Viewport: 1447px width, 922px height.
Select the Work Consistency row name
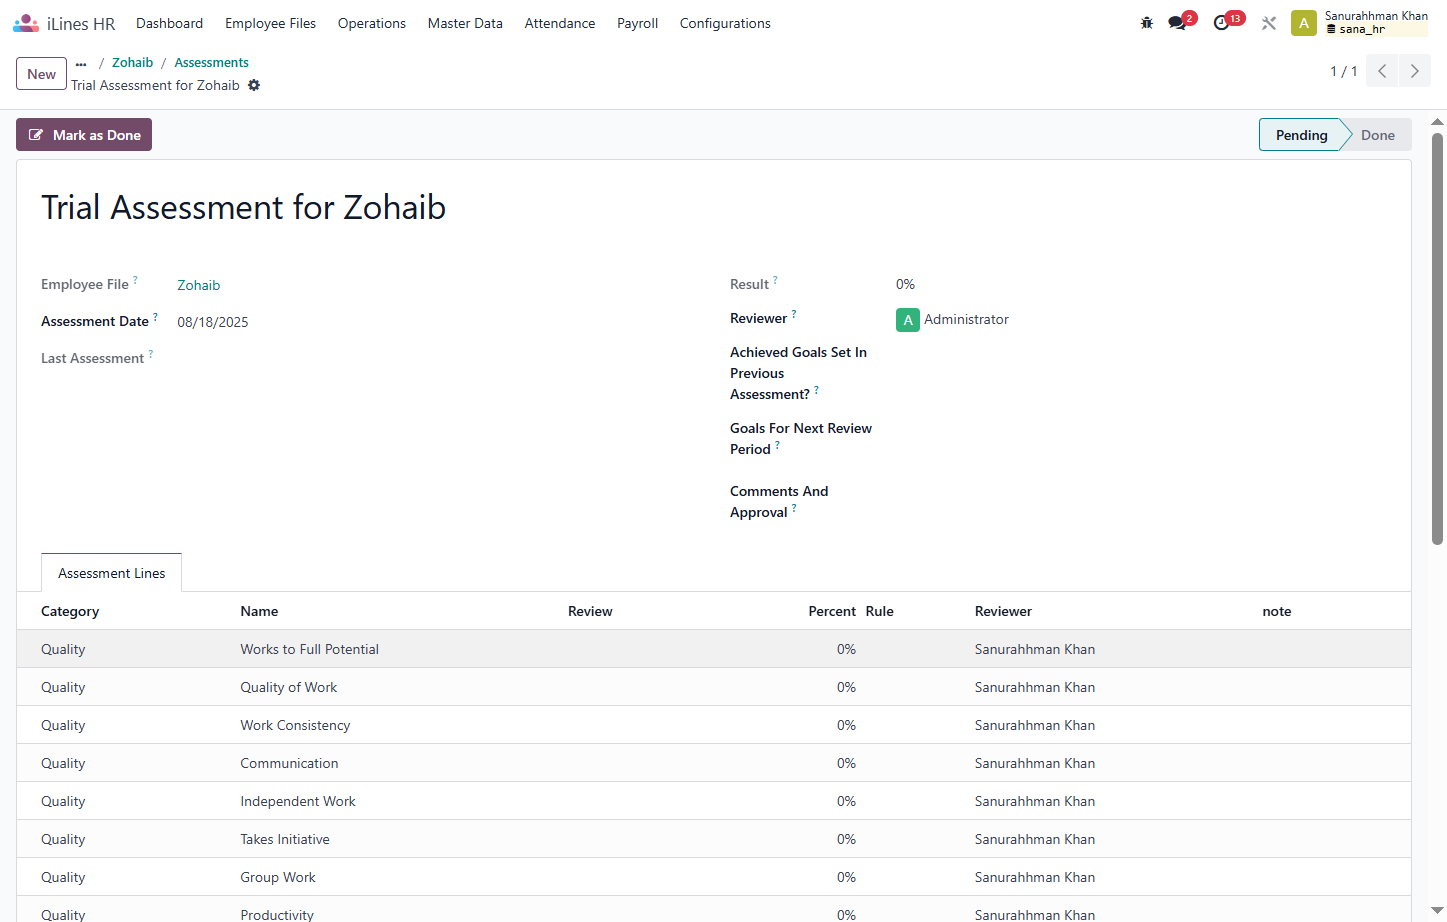coord(295,725)
